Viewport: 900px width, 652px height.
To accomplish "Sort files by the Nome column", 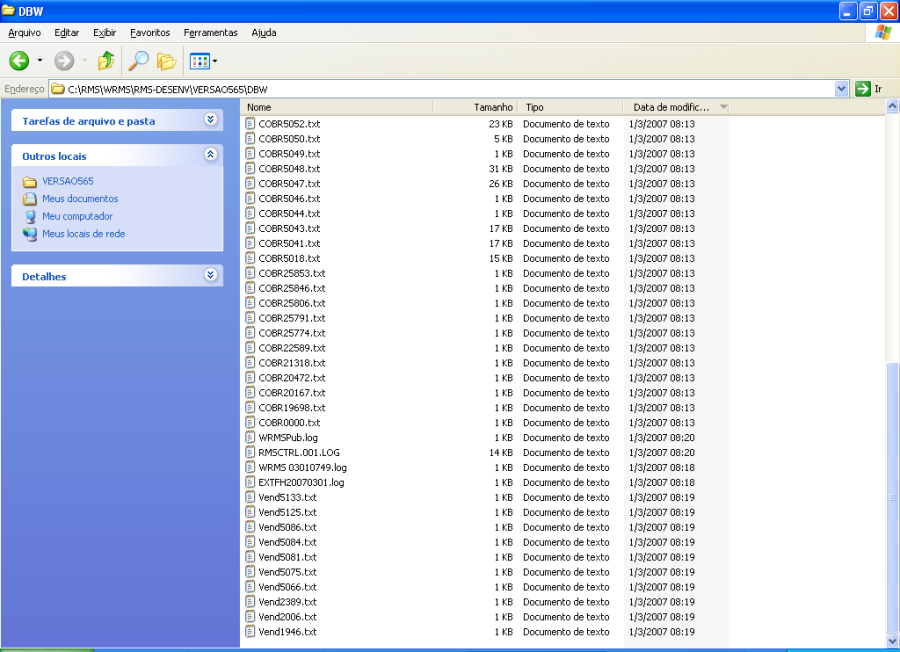I will [337, 107].
